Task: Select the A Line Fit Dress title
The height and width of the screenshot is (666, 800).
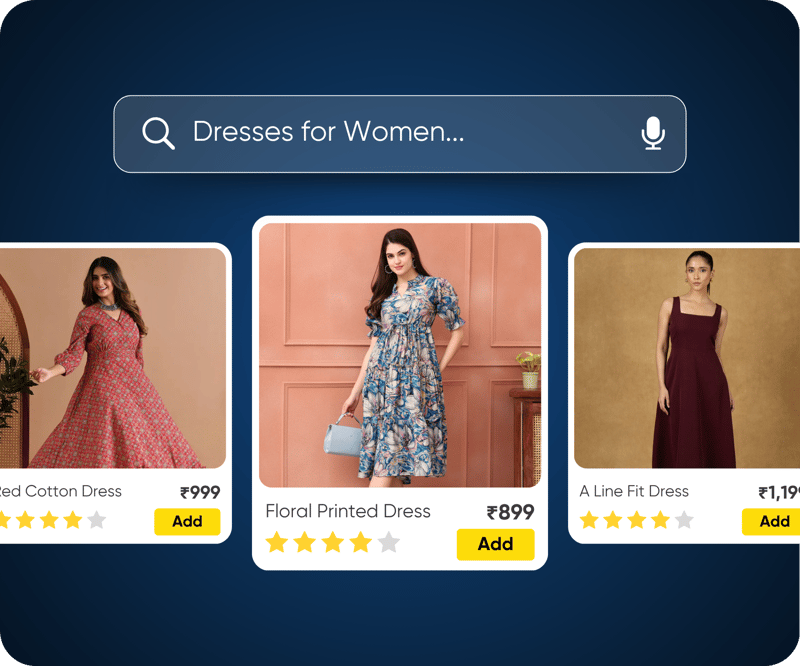Action: (634, 491)
